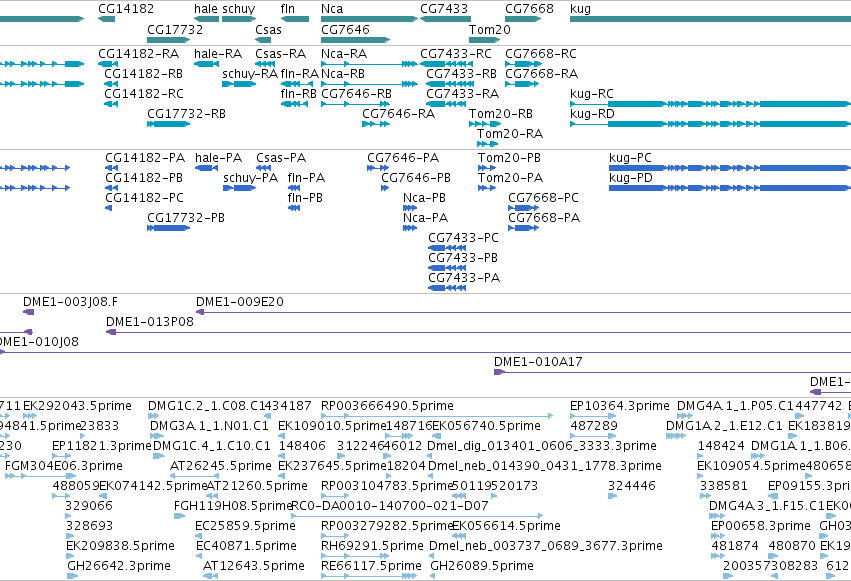Image resolution: width=851 pixels, height=581 pixels.
Task: Click EST EC25859.5prime
Action: click(x=246, y=526)
